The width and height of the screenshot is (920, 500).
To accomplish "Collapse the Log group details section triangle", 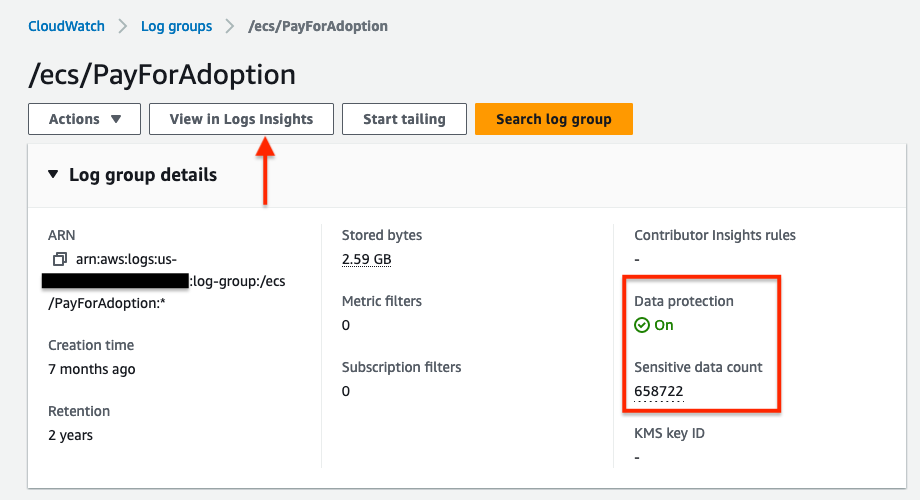I will click(x=53, y=174).
